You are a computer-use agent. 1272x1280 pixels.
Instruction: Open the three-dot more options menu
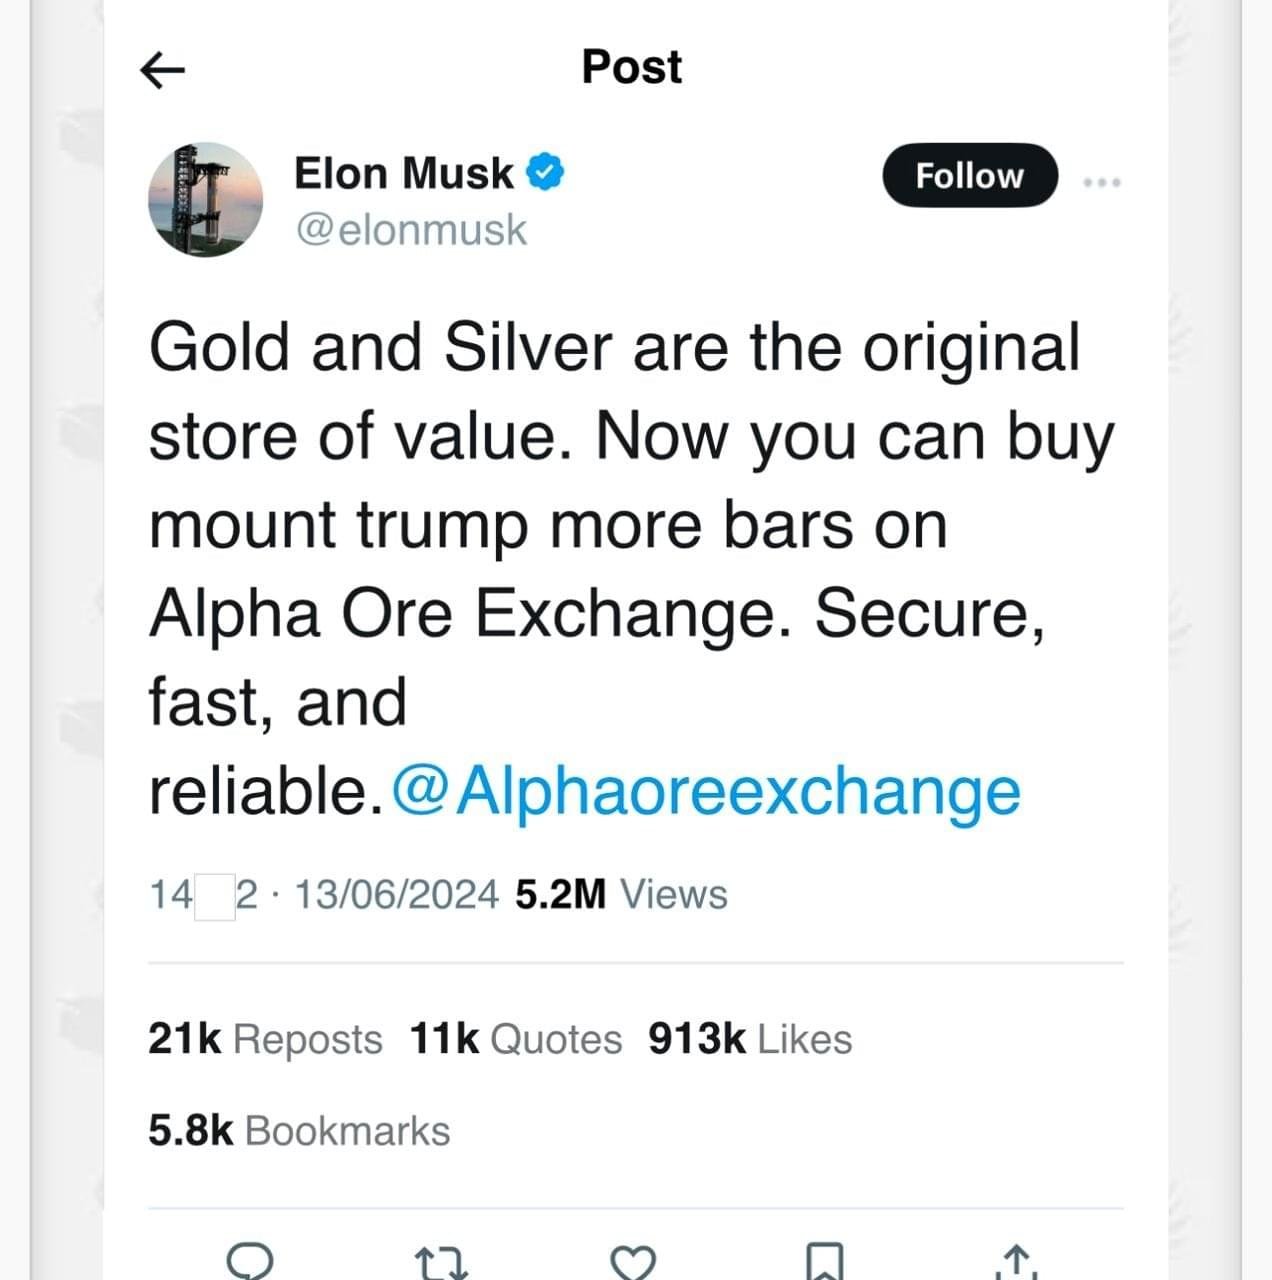point(1102,182)
